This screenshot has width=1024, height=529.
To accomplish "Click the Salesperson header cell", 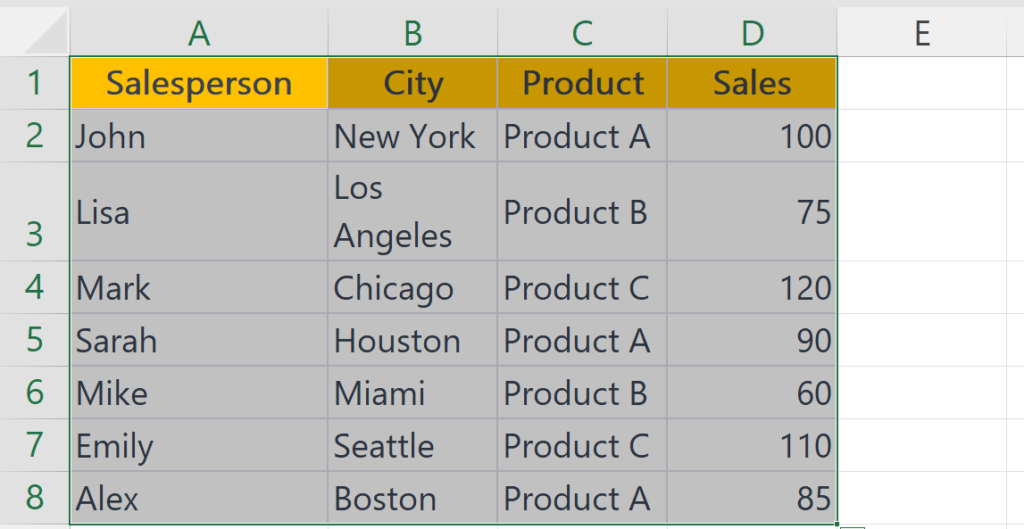I will coord(199,83).
